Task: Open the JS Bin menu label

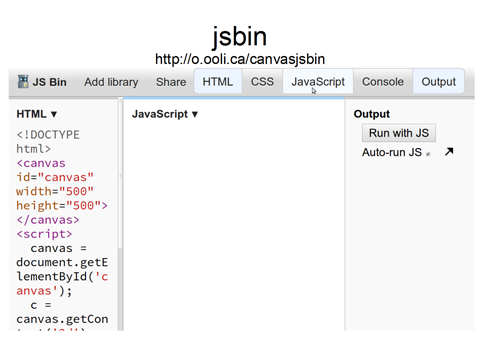Action: coord(49,82)
